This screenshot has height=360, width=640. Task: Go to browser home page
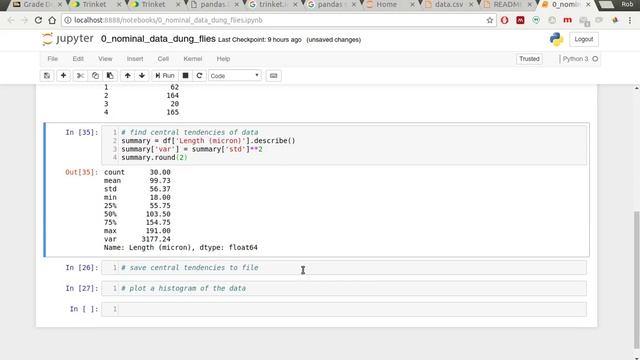(x=52, y=20)
